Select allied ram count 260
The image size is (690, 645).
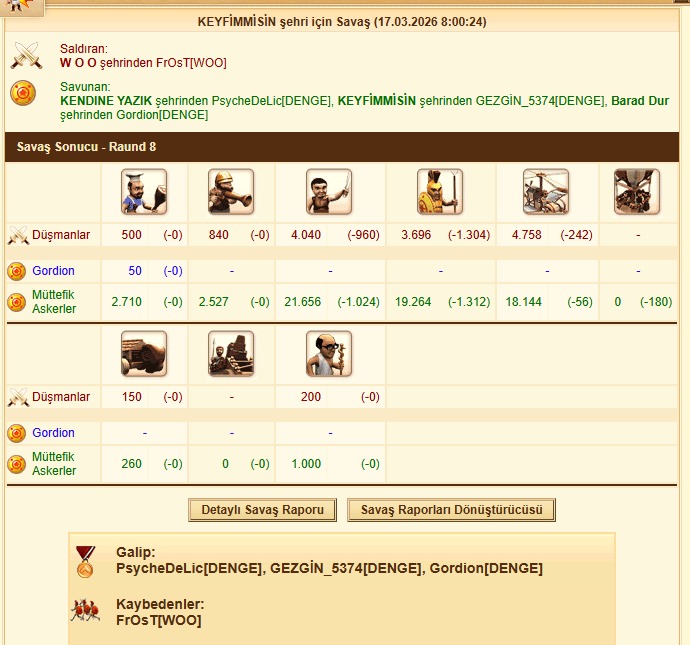tap(132, 464)
